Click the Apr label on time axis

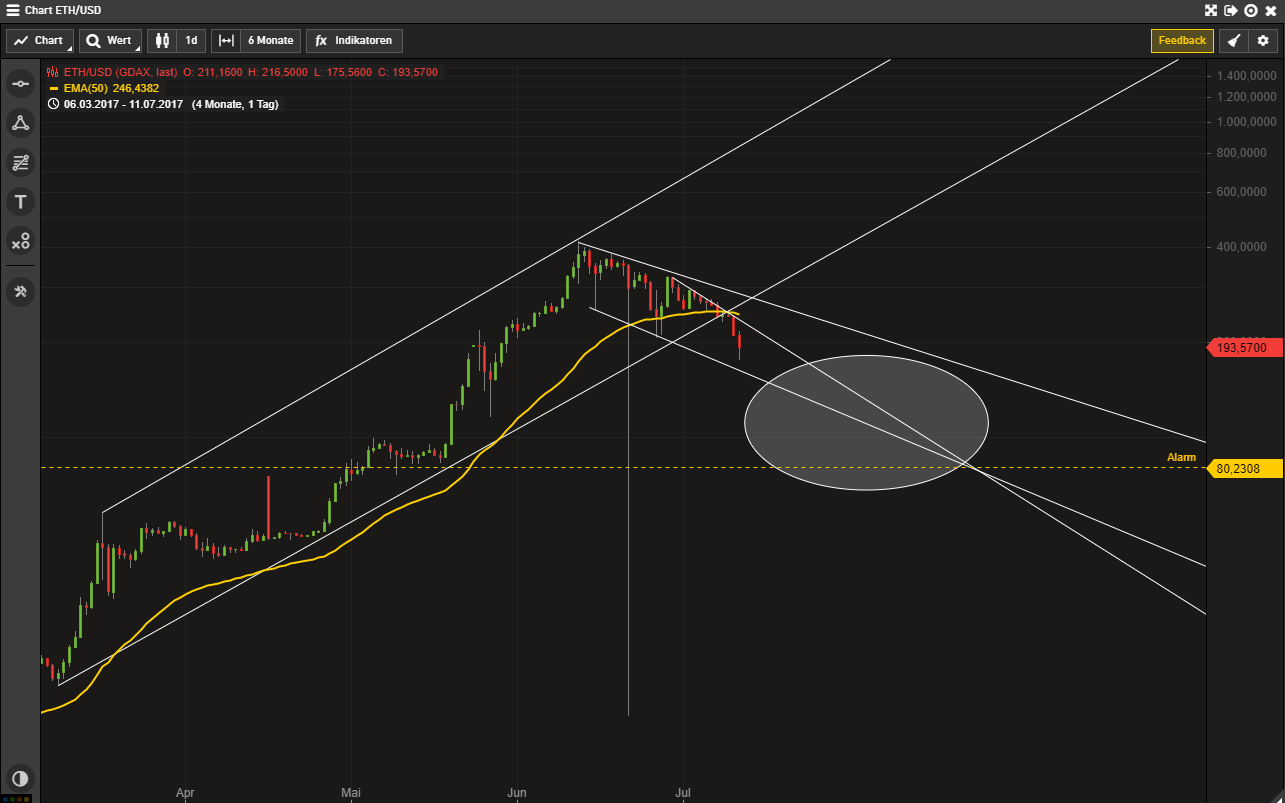185,792
